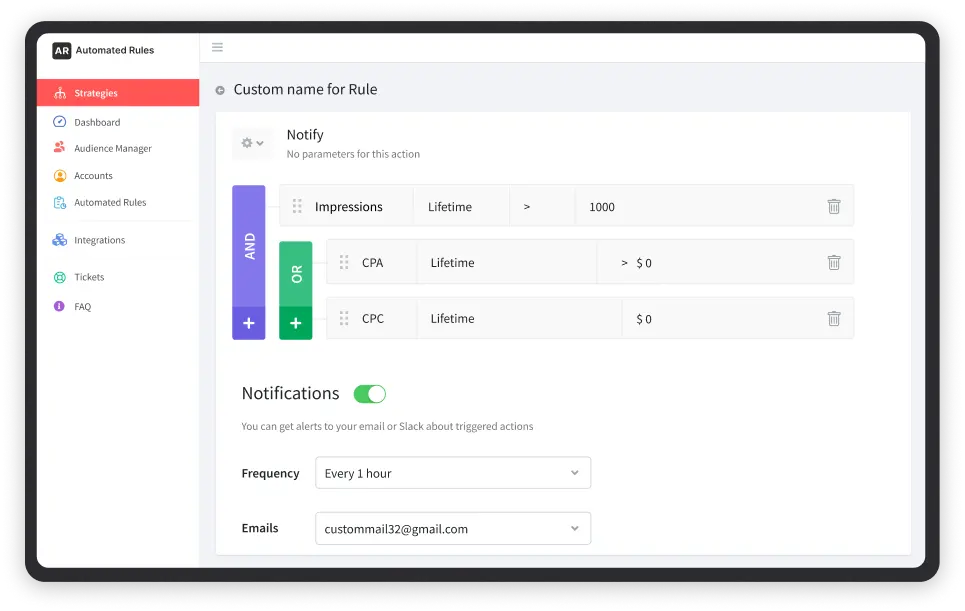The width and height of the screenshot is (965, 611).
Task: Open the gear action settings dropdown
Action: 252,143
